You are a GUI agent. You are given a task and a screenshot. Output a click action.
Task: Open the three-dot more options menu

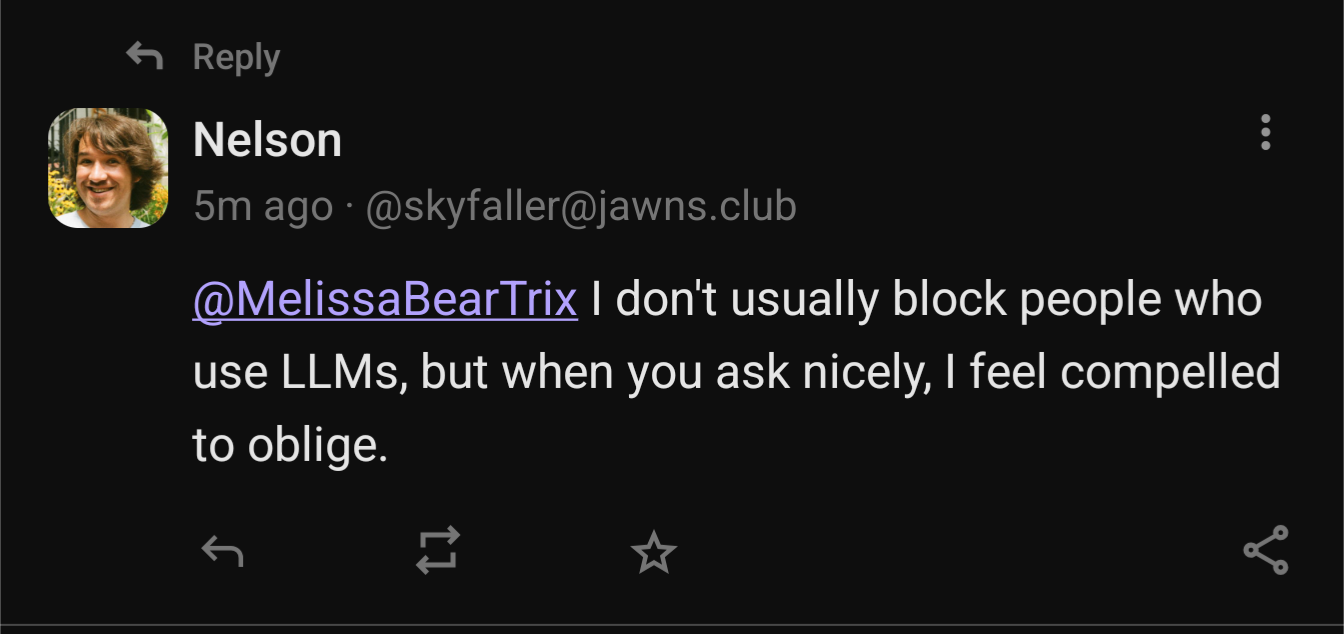click(1265, 132)
